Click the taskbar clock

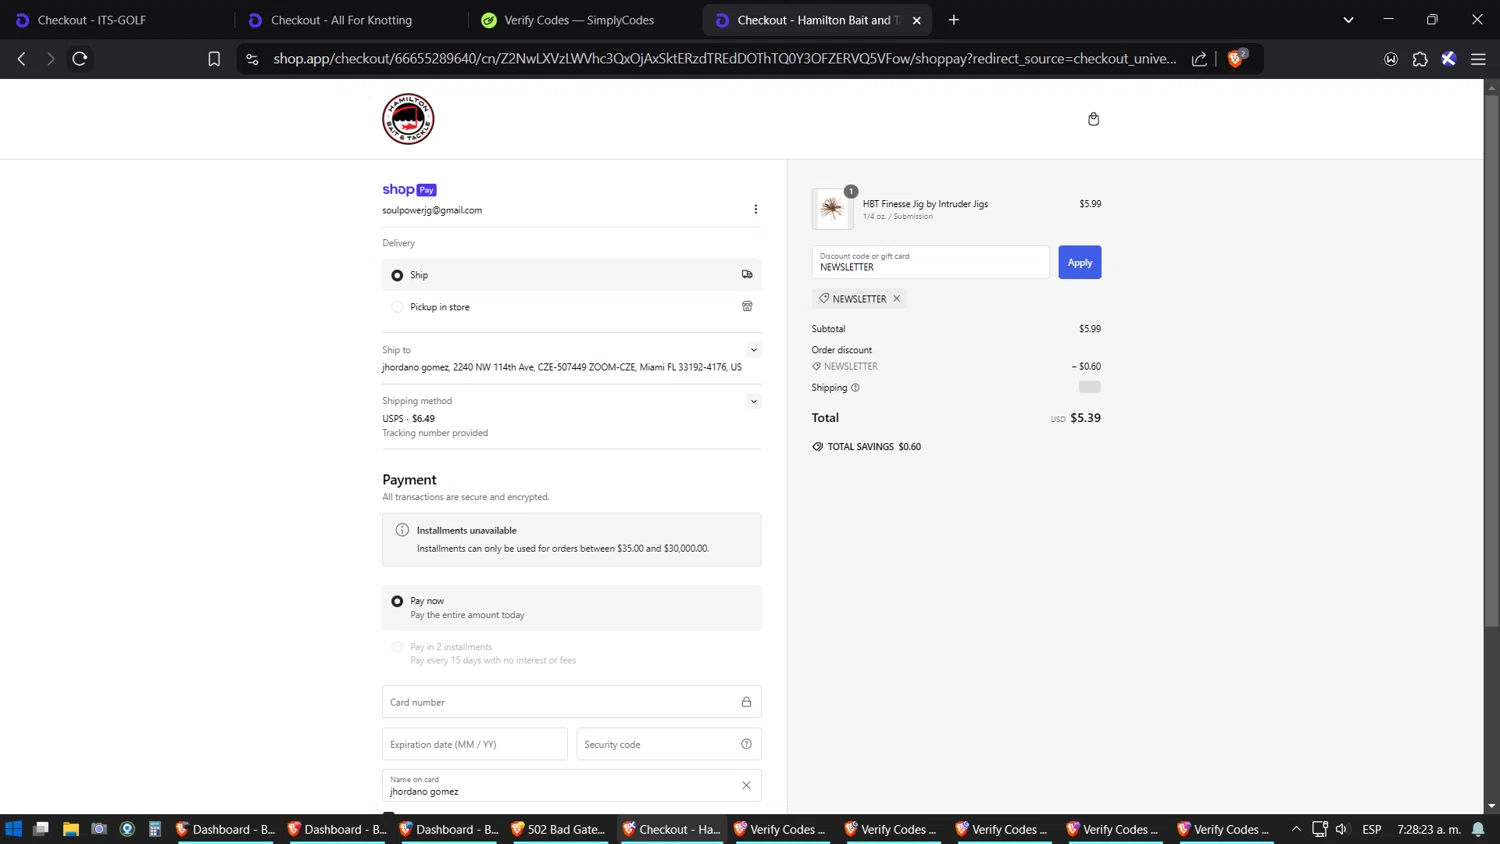tap(1428, 829)
